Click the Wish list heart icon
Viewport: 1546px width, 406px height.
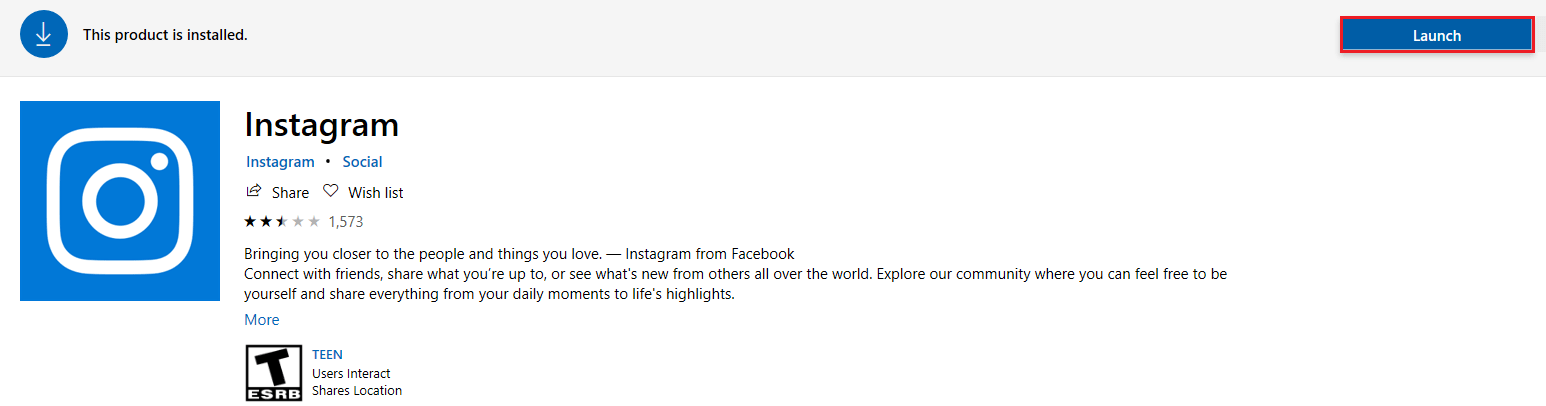coord(330,192)
